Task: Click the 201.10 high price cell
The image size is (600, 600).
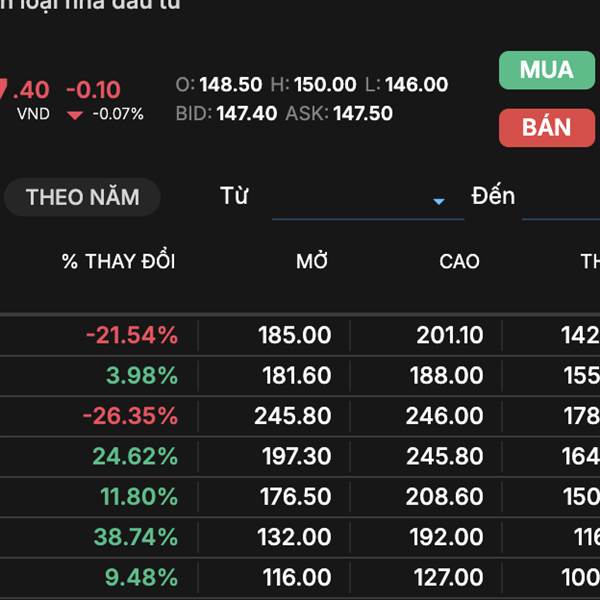Action: pos(449,335)
